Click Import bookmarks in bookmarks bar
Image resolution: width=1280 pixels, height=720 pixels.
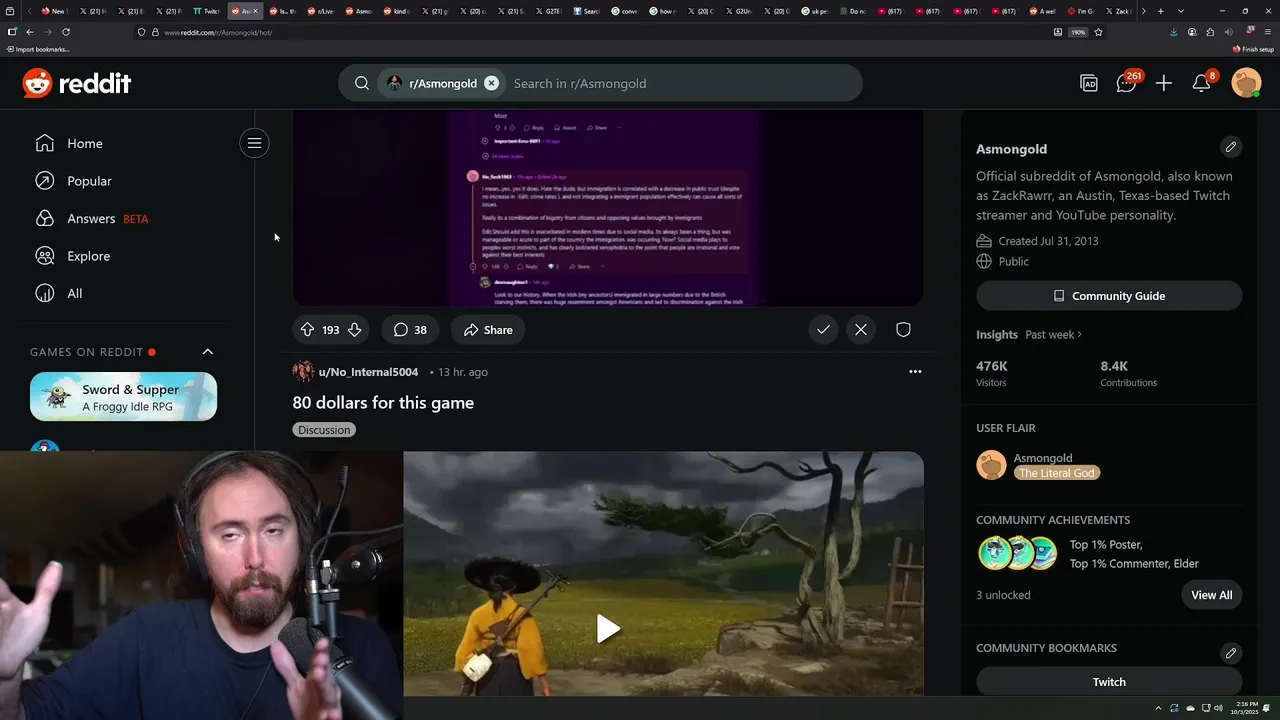point(39,49)
